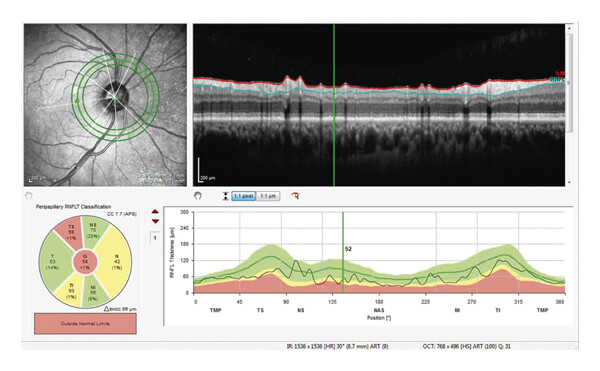Click the green vertical line on OCT B-scan
This screenshot has width=600, height=371.
334,105
